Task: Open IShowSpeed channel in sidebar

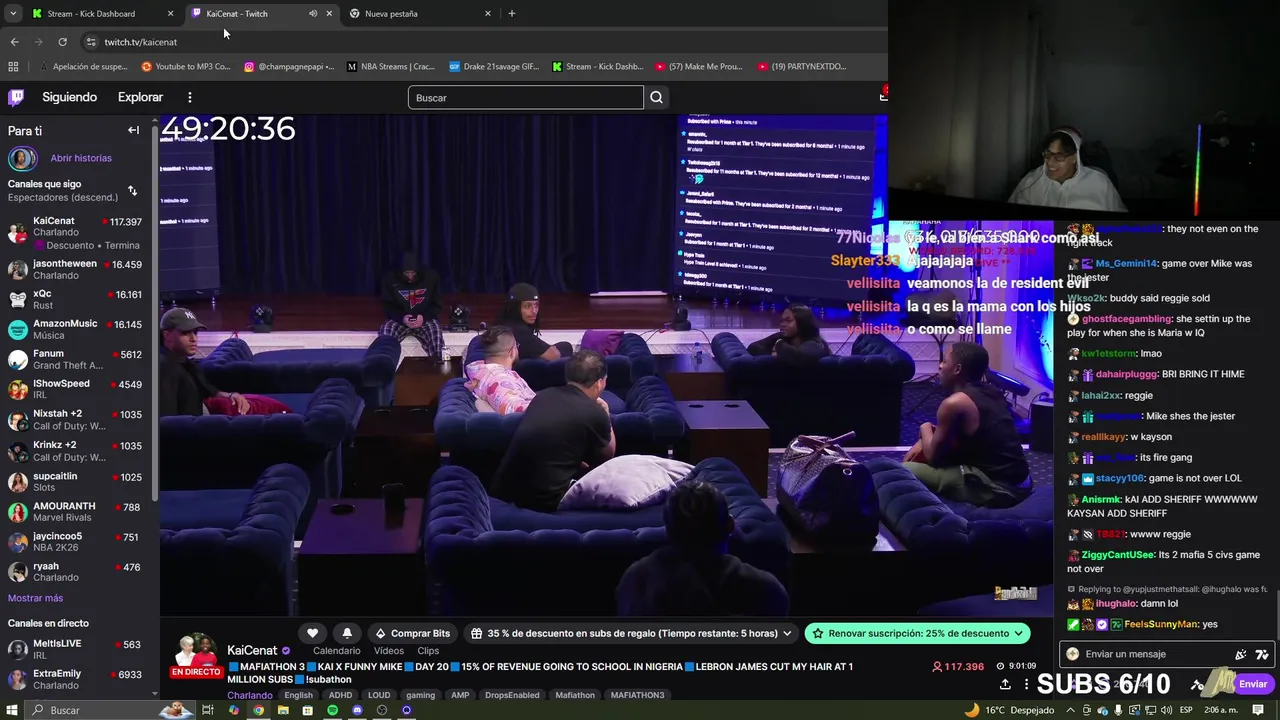Action: click(x=75, y=389)
